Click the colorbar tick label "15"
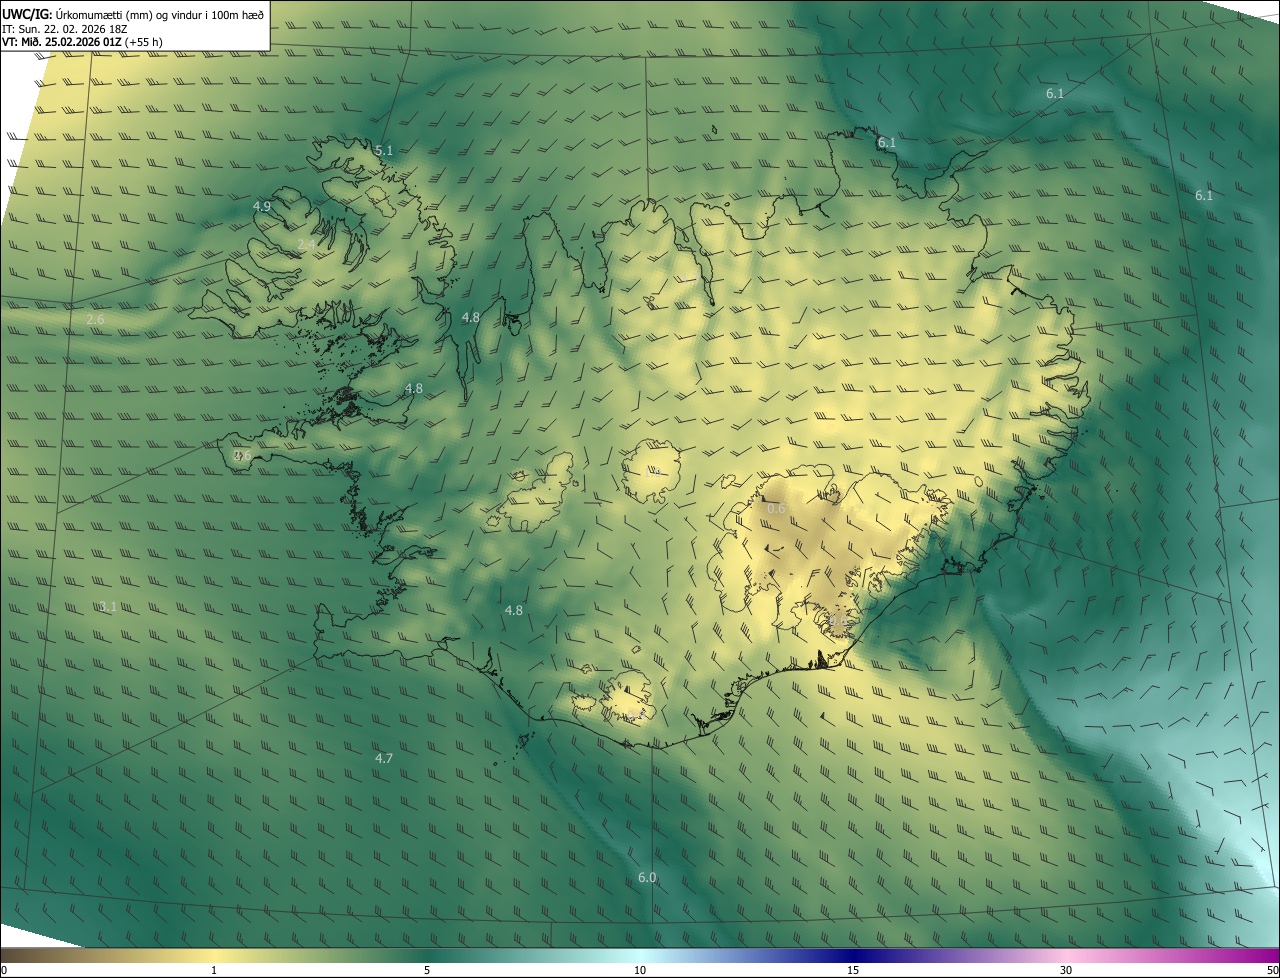This screenshot has height=978, width=1280. [x=853, y=970]
